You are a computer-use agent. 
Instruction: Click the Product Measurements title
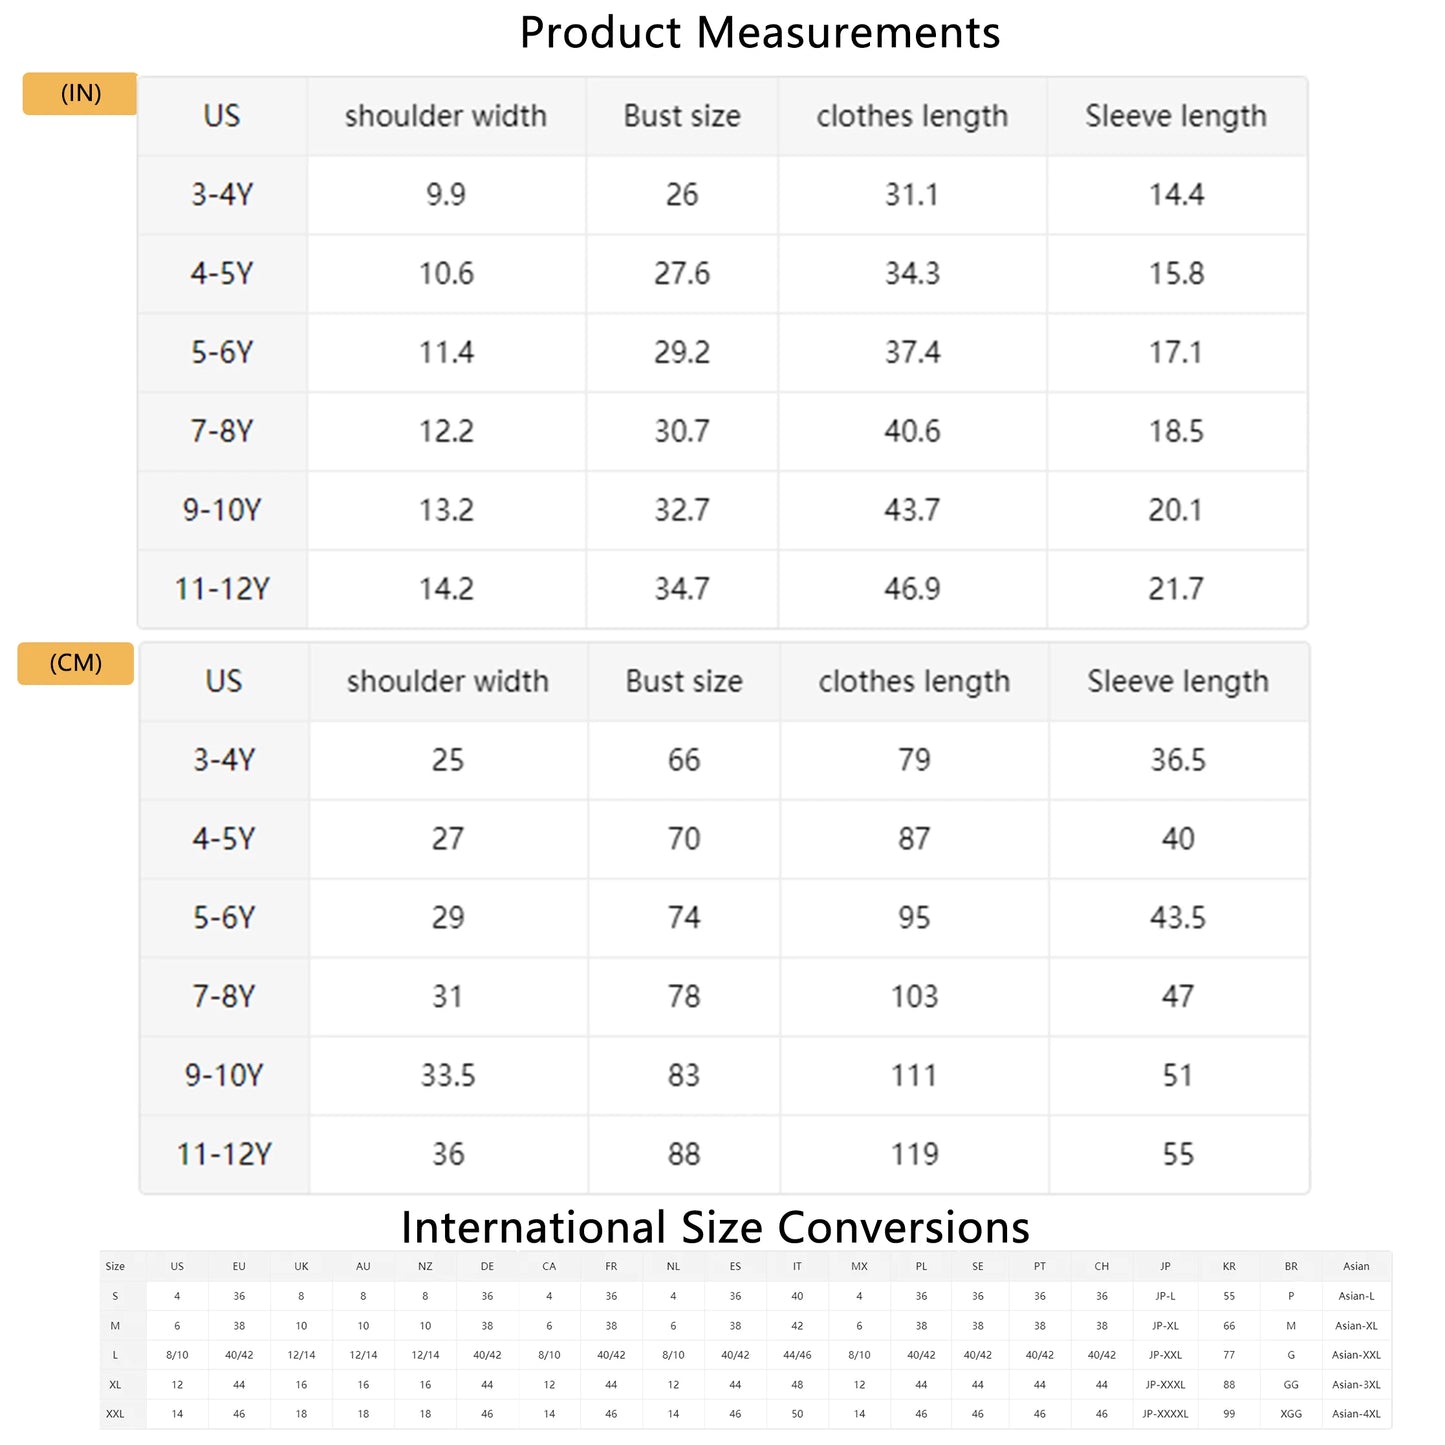point(760,33)
